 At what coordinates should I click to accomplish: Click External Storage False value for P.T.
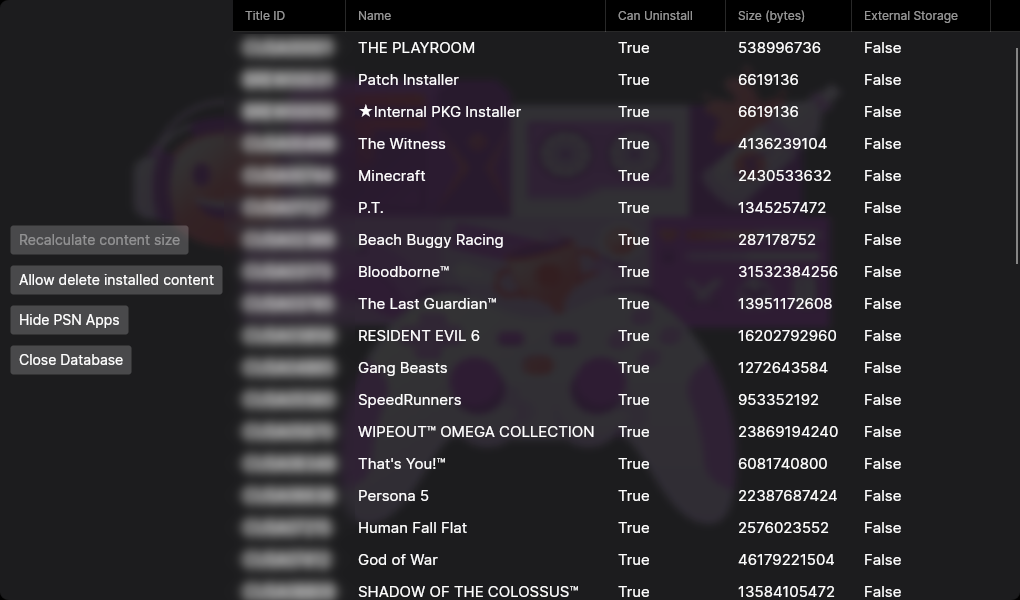883,208
